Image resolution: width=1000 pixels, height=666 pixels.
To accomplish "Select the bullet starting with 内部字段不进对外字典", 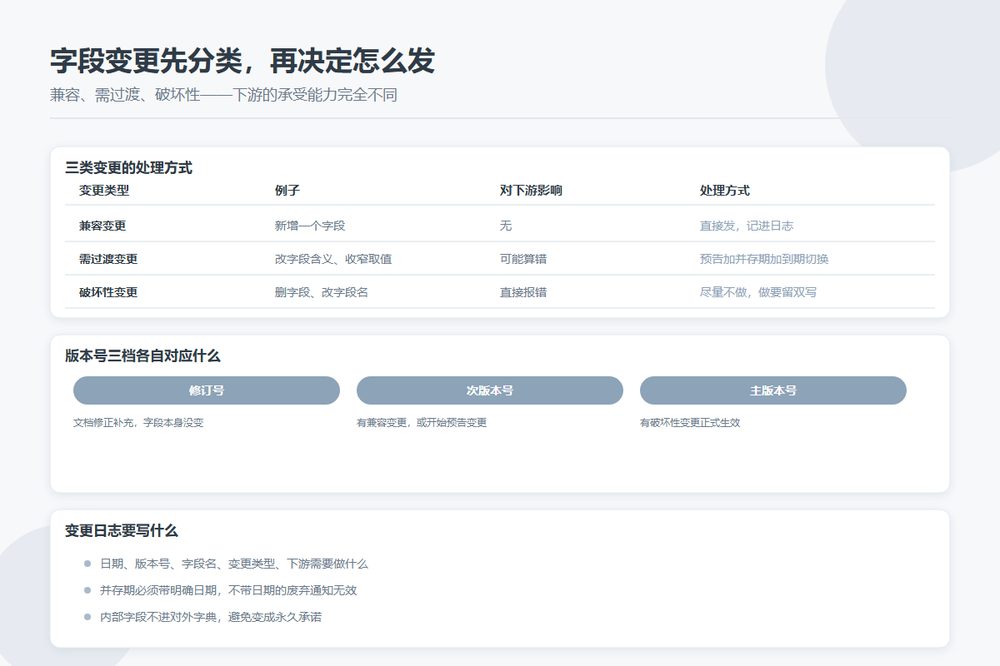I will (x=211, y=618).
